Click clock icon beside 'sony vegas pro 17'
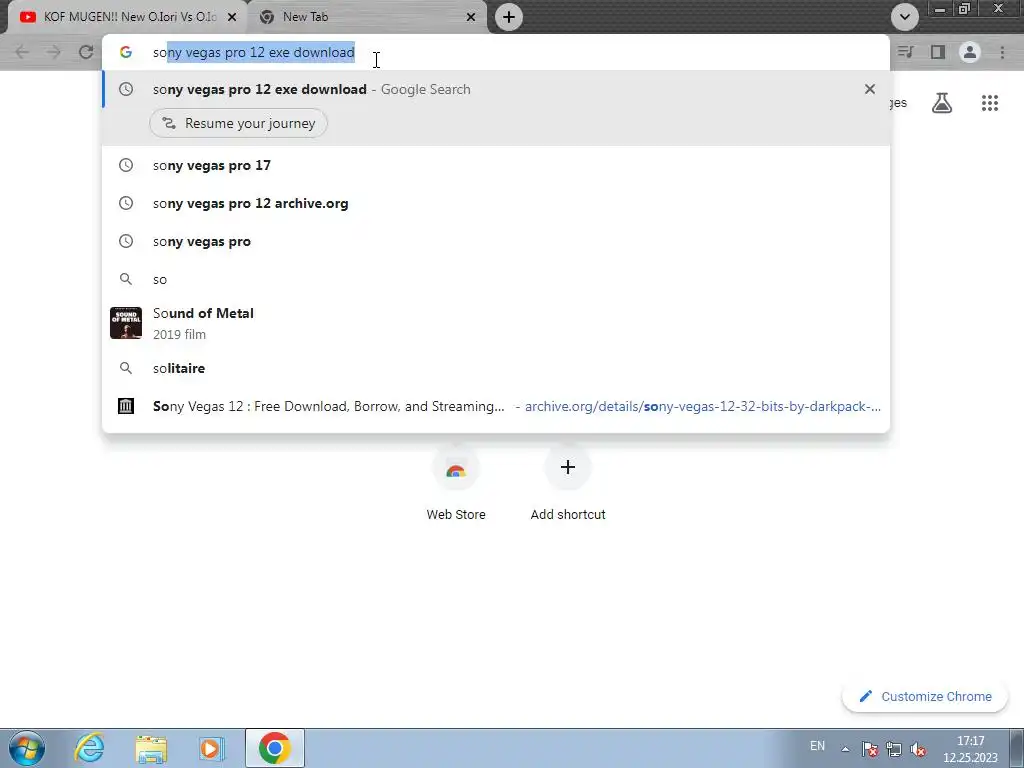This screenshot has height=768, width=1024. [126, 165]
